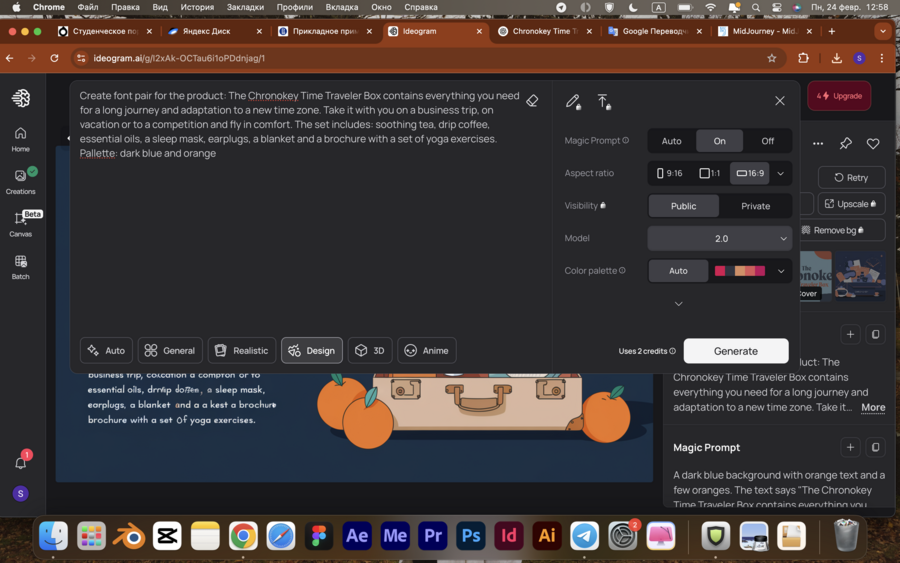This screenshot has height=563, width=900.
Task: Close the prompt panel with X
Action: pos(779,101)
